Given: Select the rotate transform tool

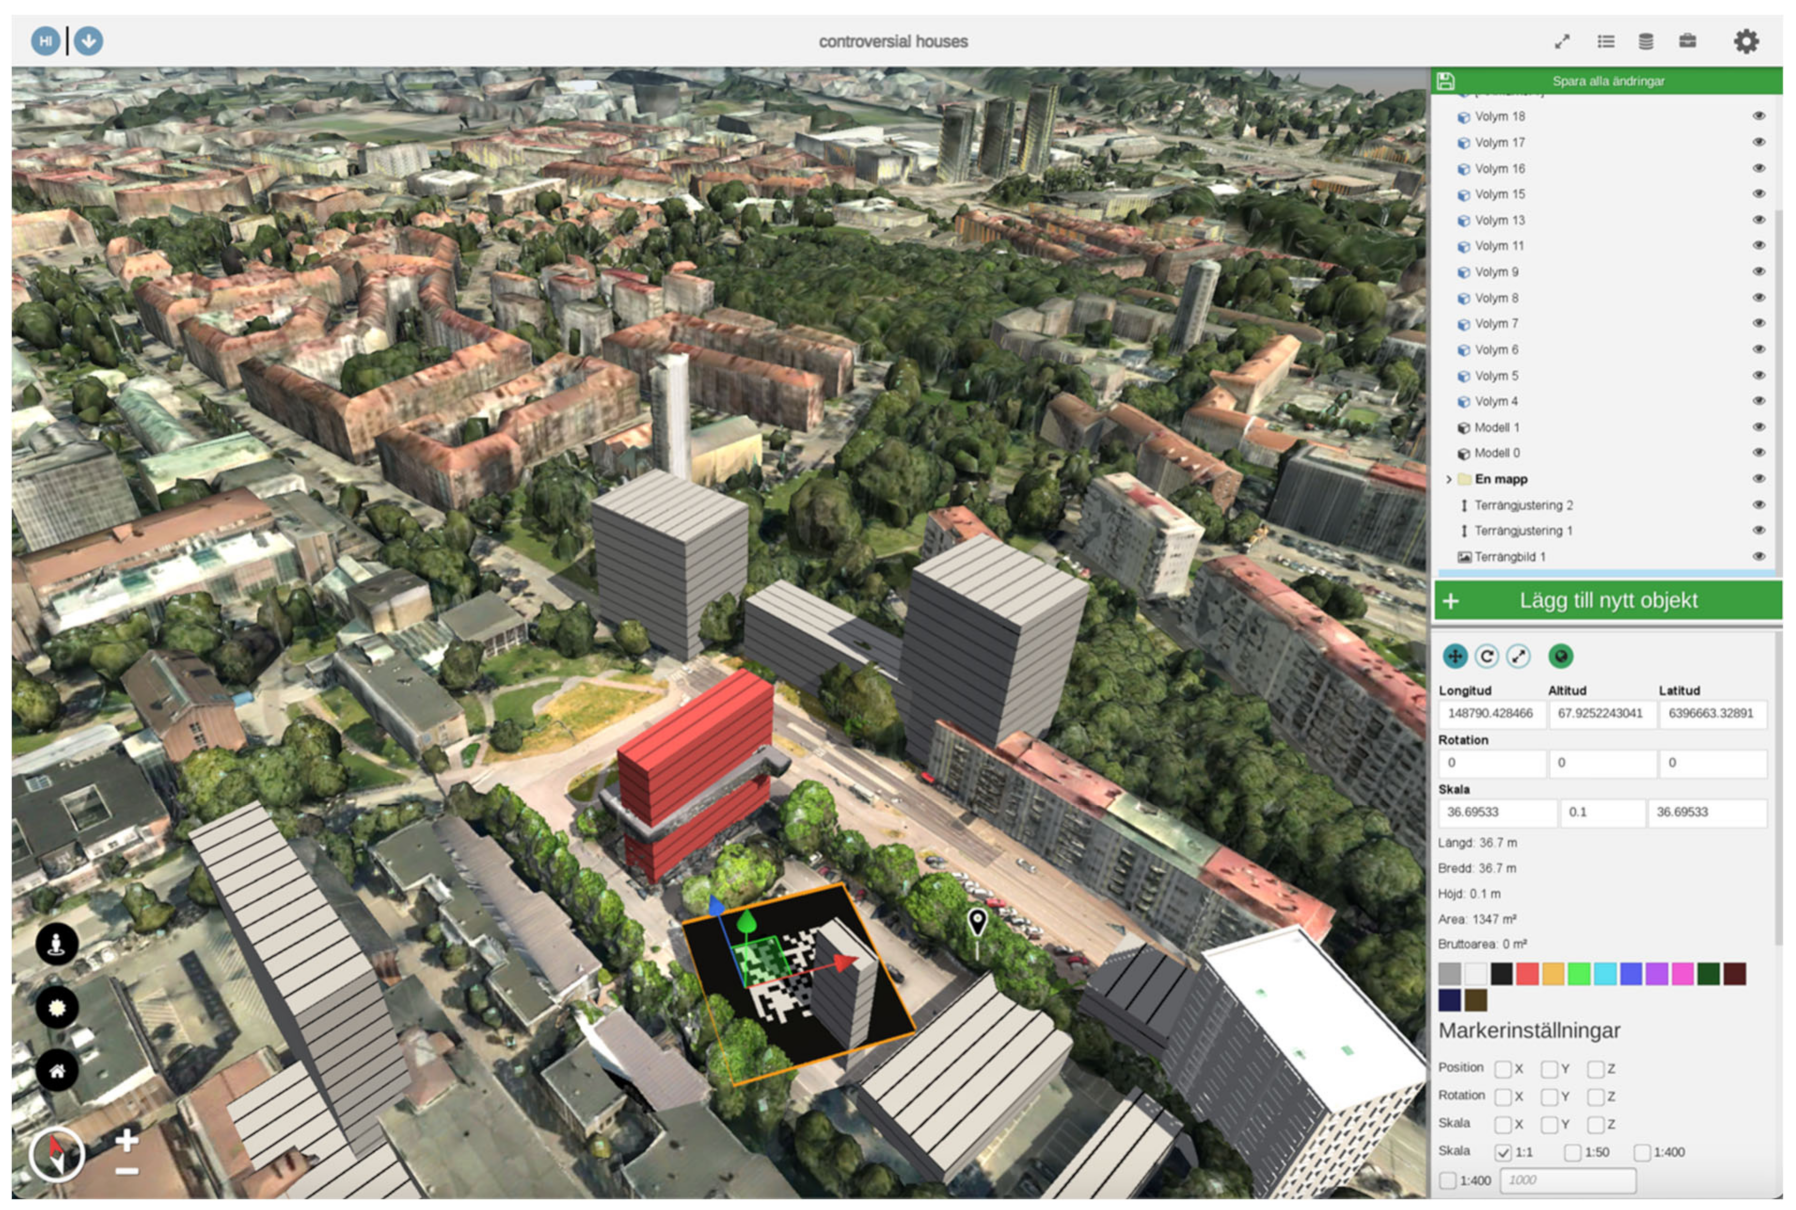Looking at the screenshot, I should pos(1486,656).
